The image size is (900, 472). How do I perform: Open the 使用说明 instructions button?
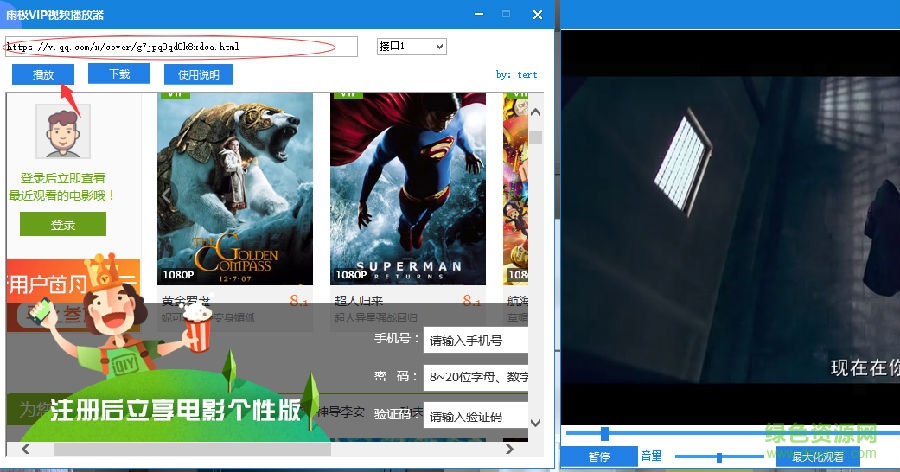pos(198,75)
